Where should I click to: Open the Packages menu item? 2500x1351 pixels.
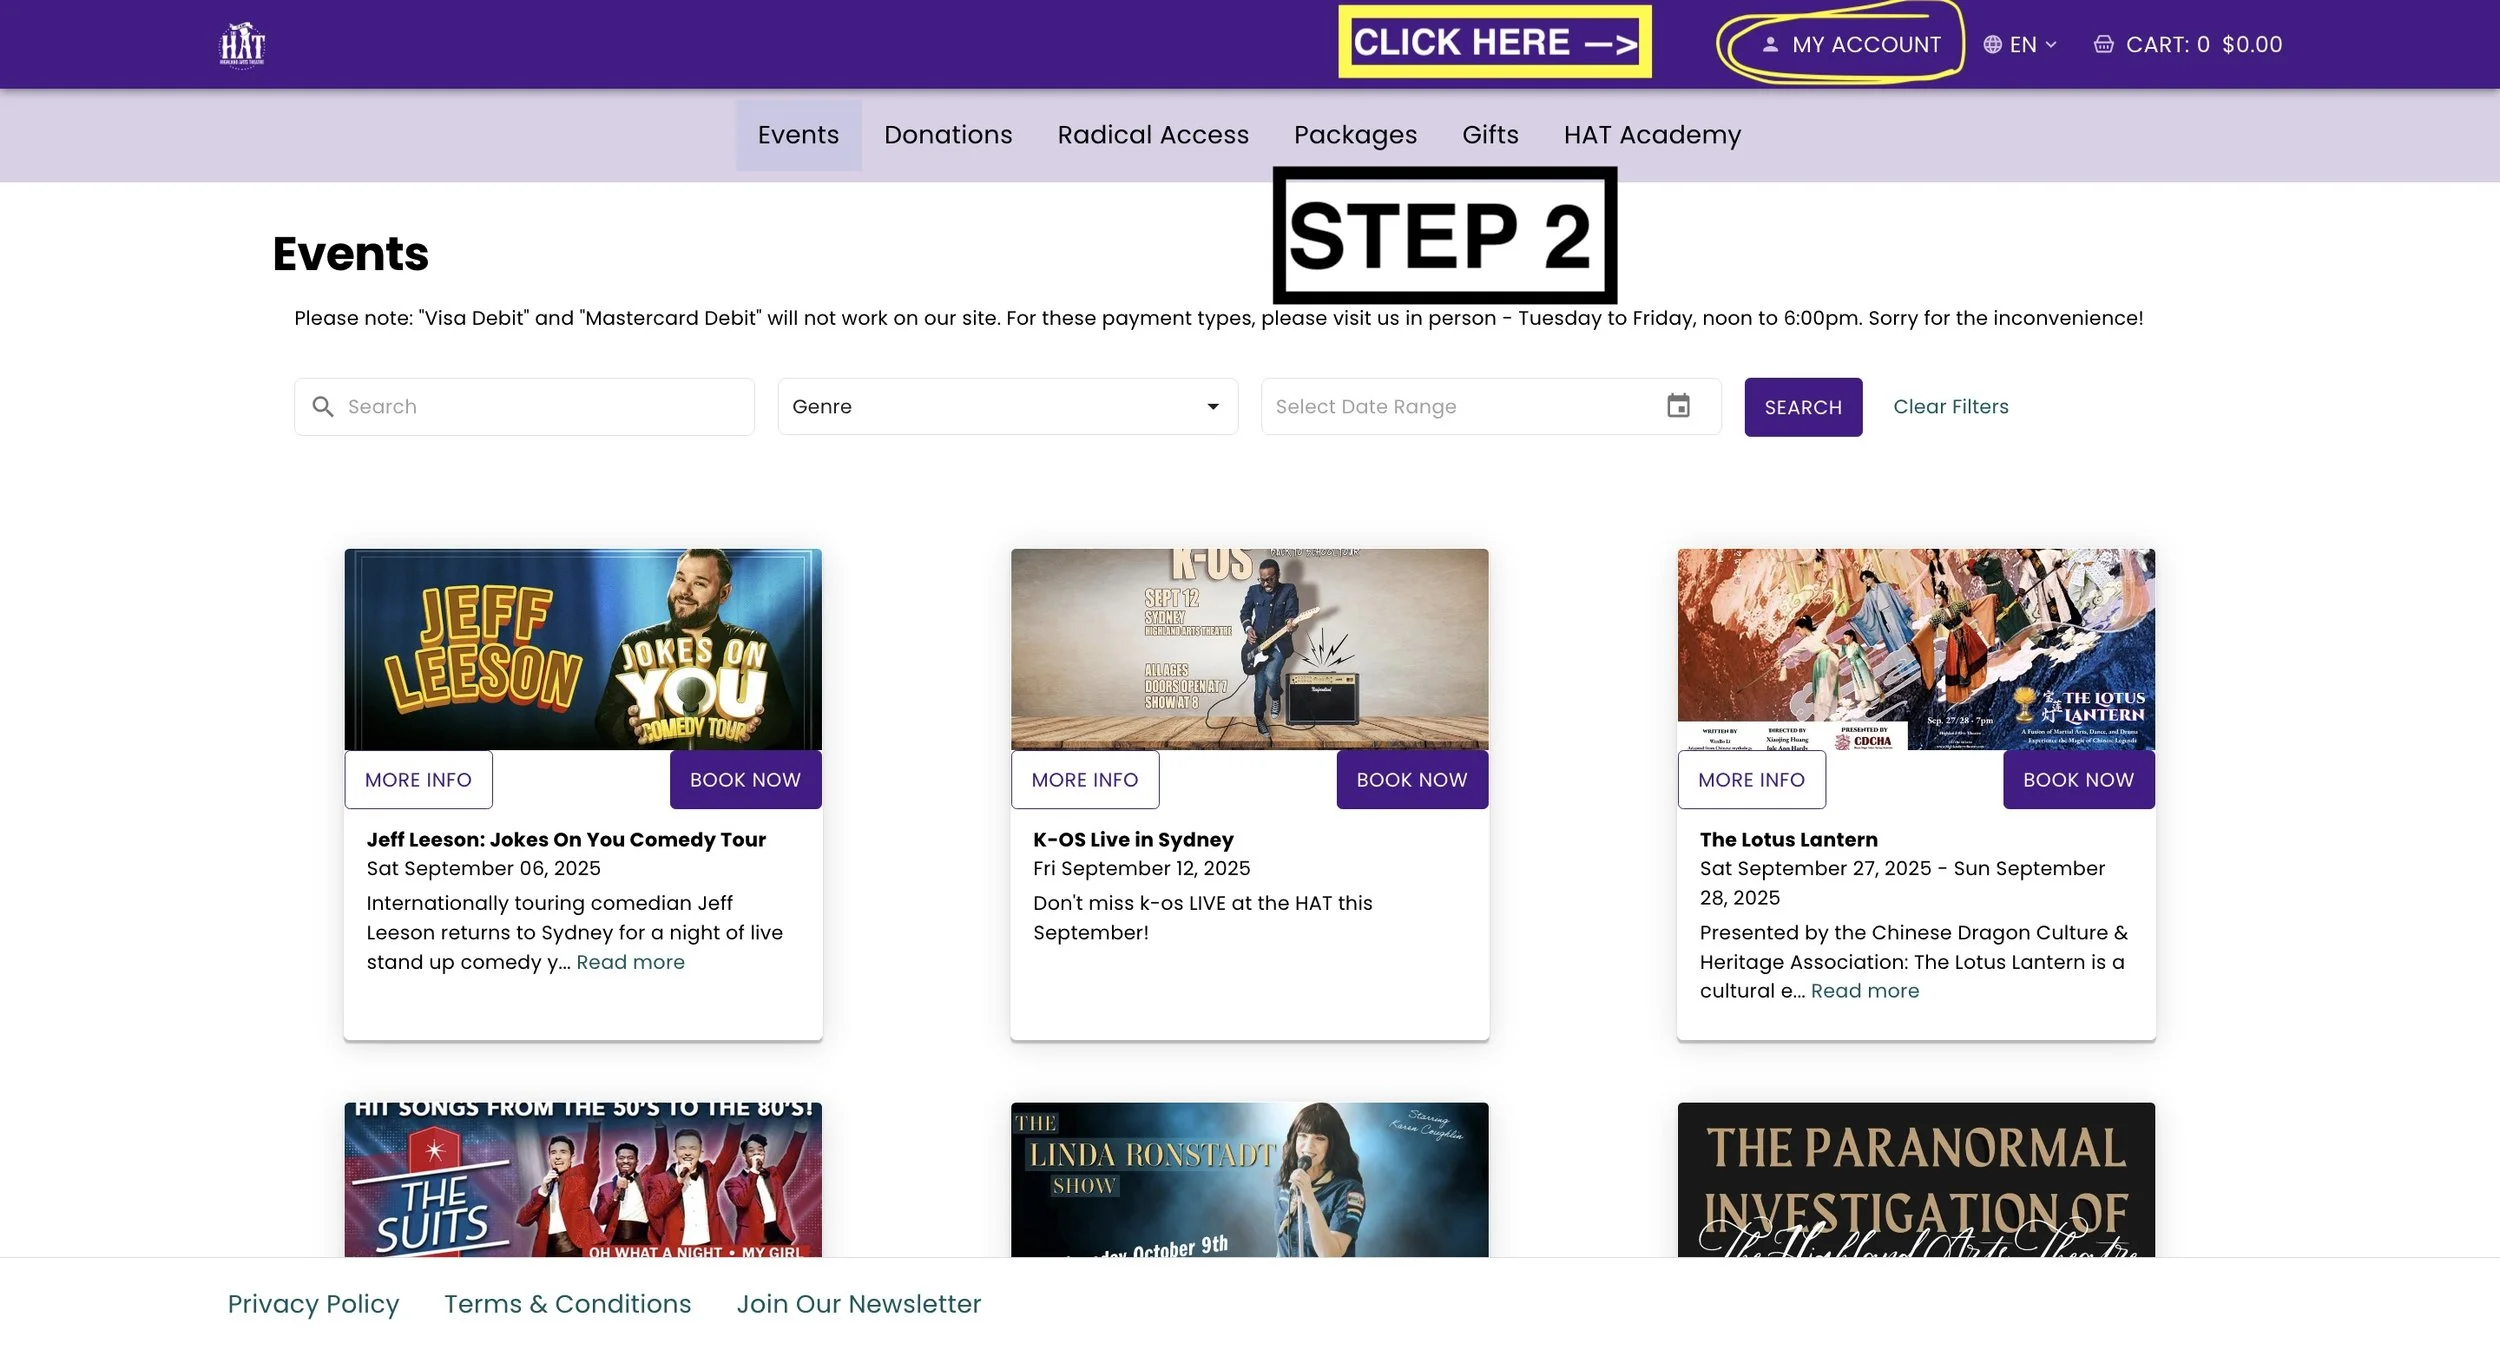coord(1355,135)
